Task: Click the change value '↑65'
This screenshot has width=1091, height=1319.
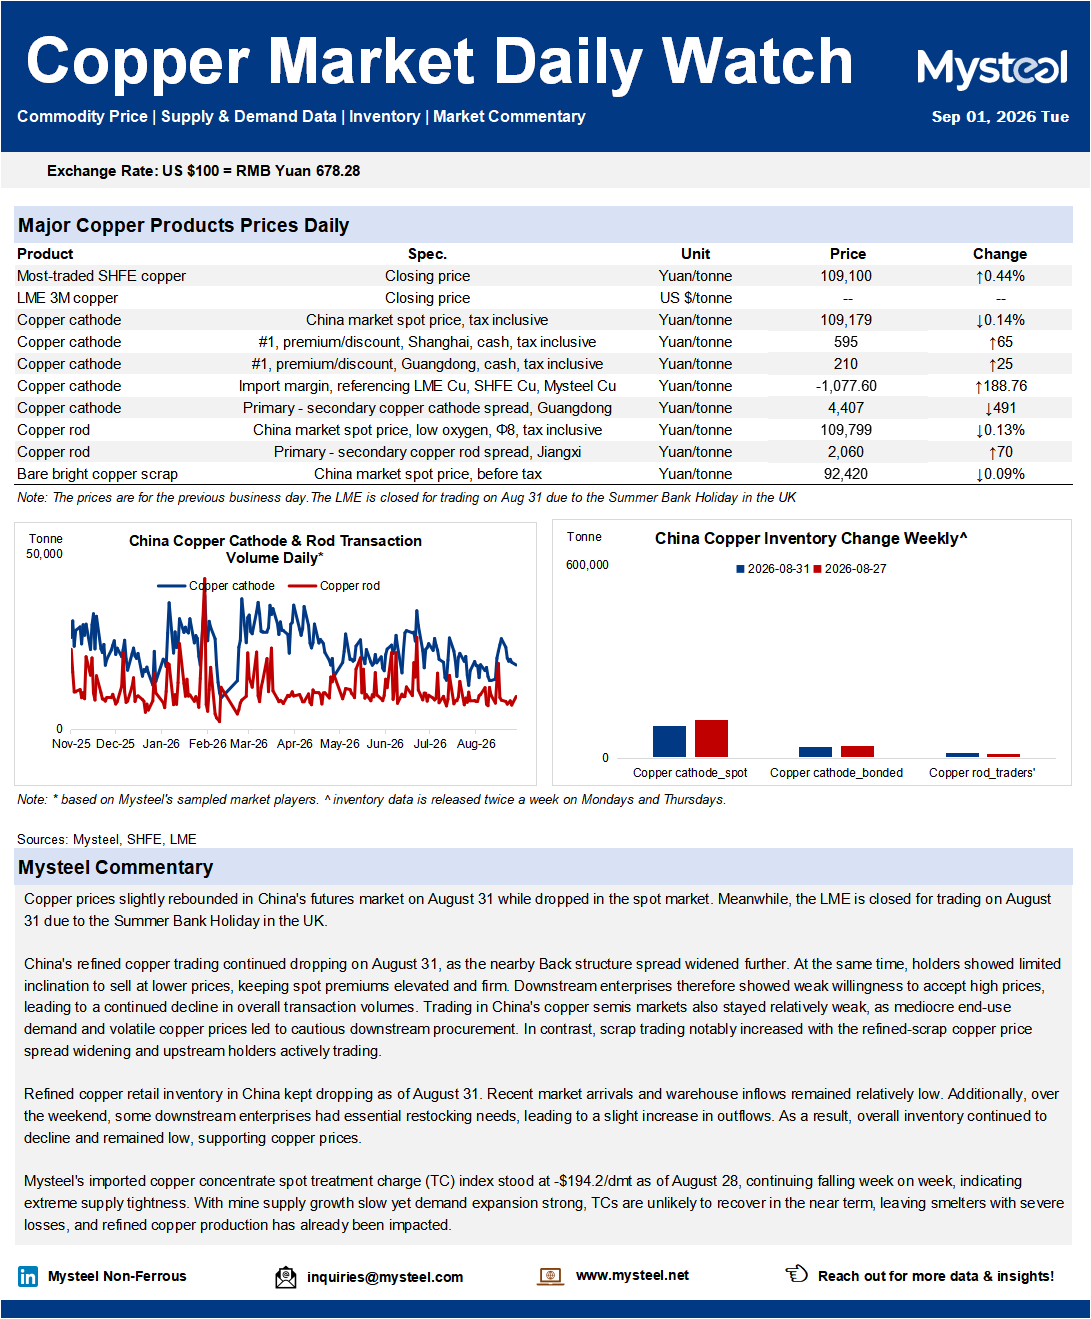Action: pos(1000,342)
